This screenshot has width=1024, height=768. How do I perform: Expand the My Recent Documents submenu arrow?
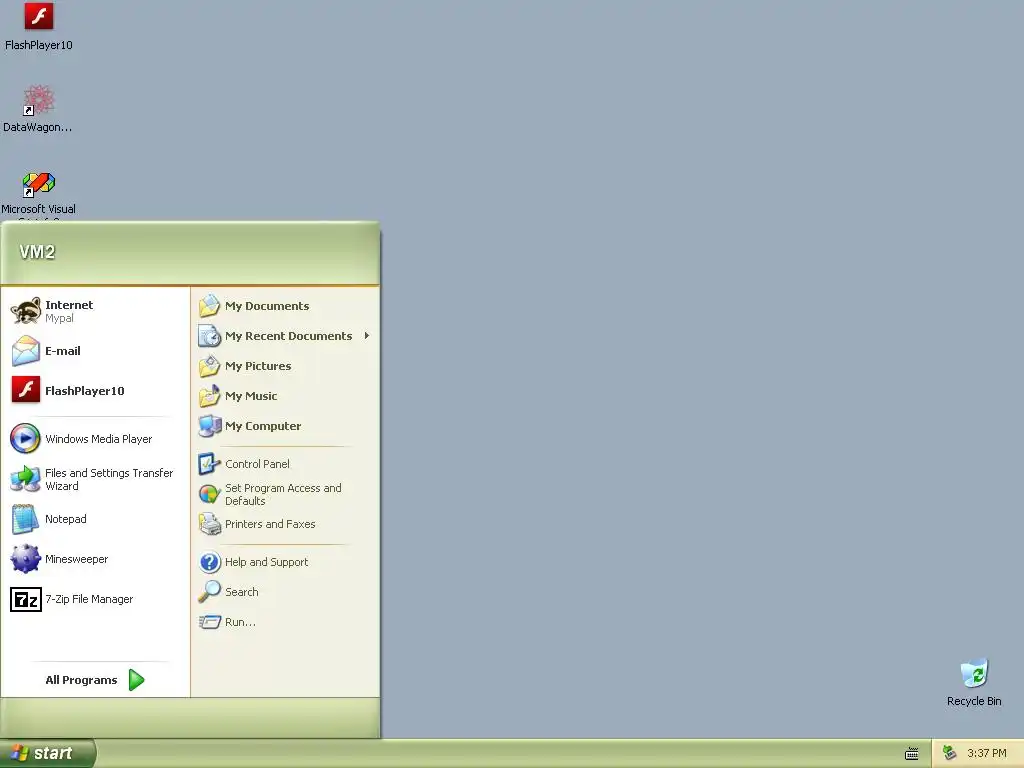click(x=366, y=336)
